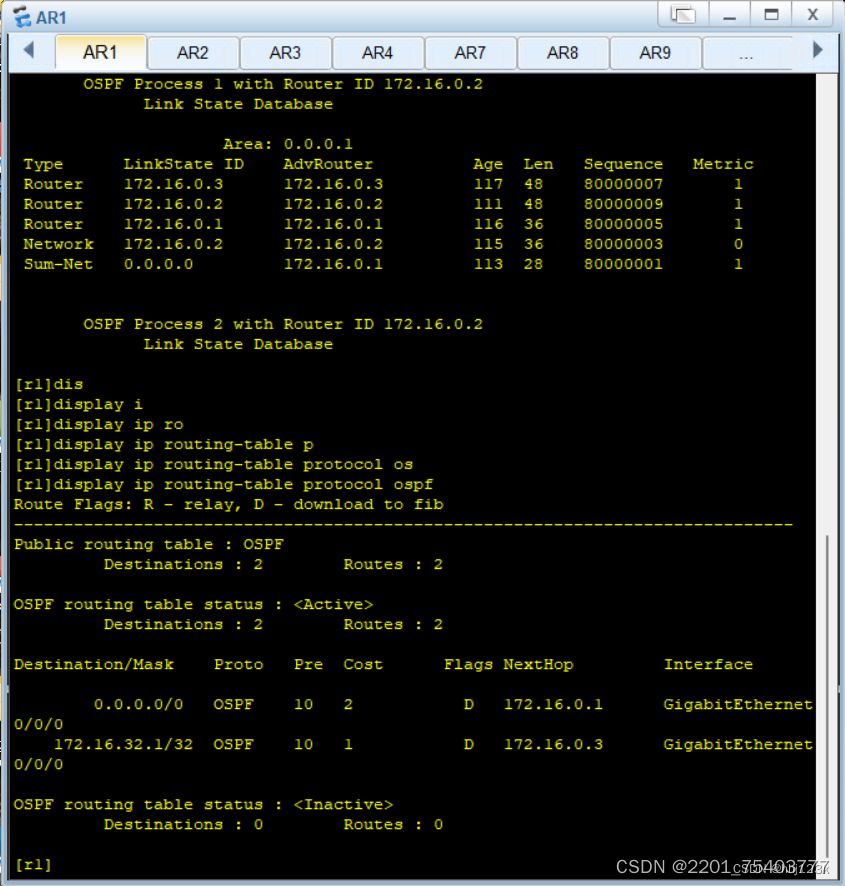
Task: Open the AR9 console tab
Action: (655, 53)
